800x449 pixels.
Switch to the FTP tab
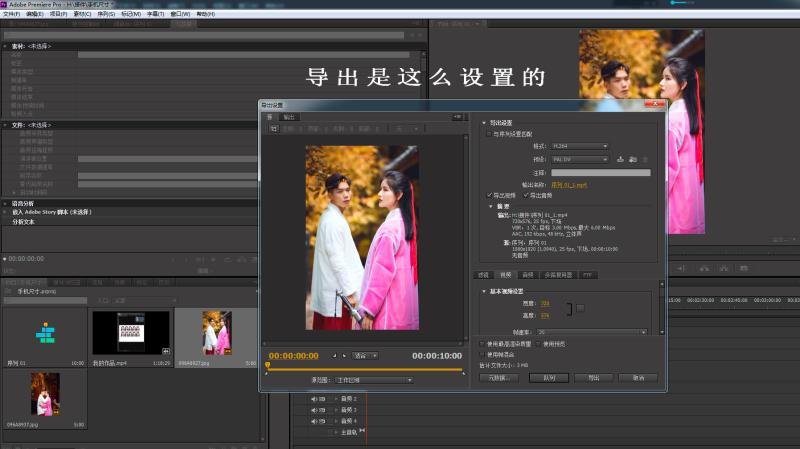pyautogui.click(x=588, y=275)
